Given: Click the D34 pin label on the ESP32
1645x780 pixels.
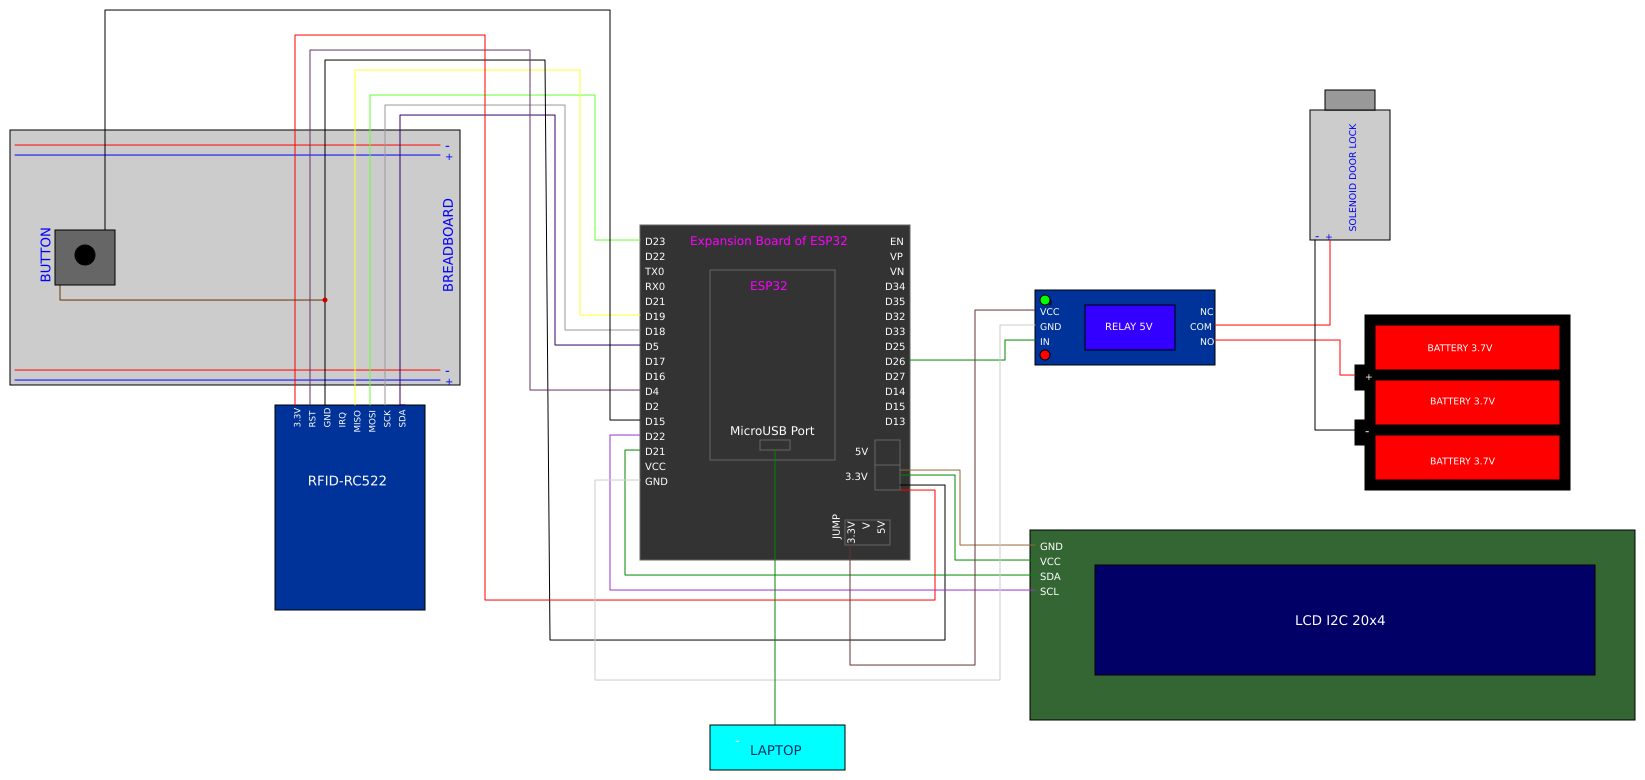Looking at the screenshot, I should (895, 287).
